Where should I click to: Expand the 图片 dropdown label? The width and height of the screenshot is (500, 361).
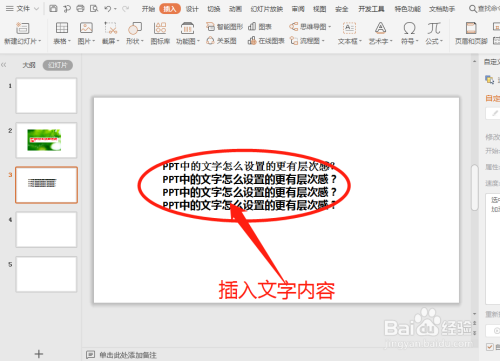tap(86, 41)
